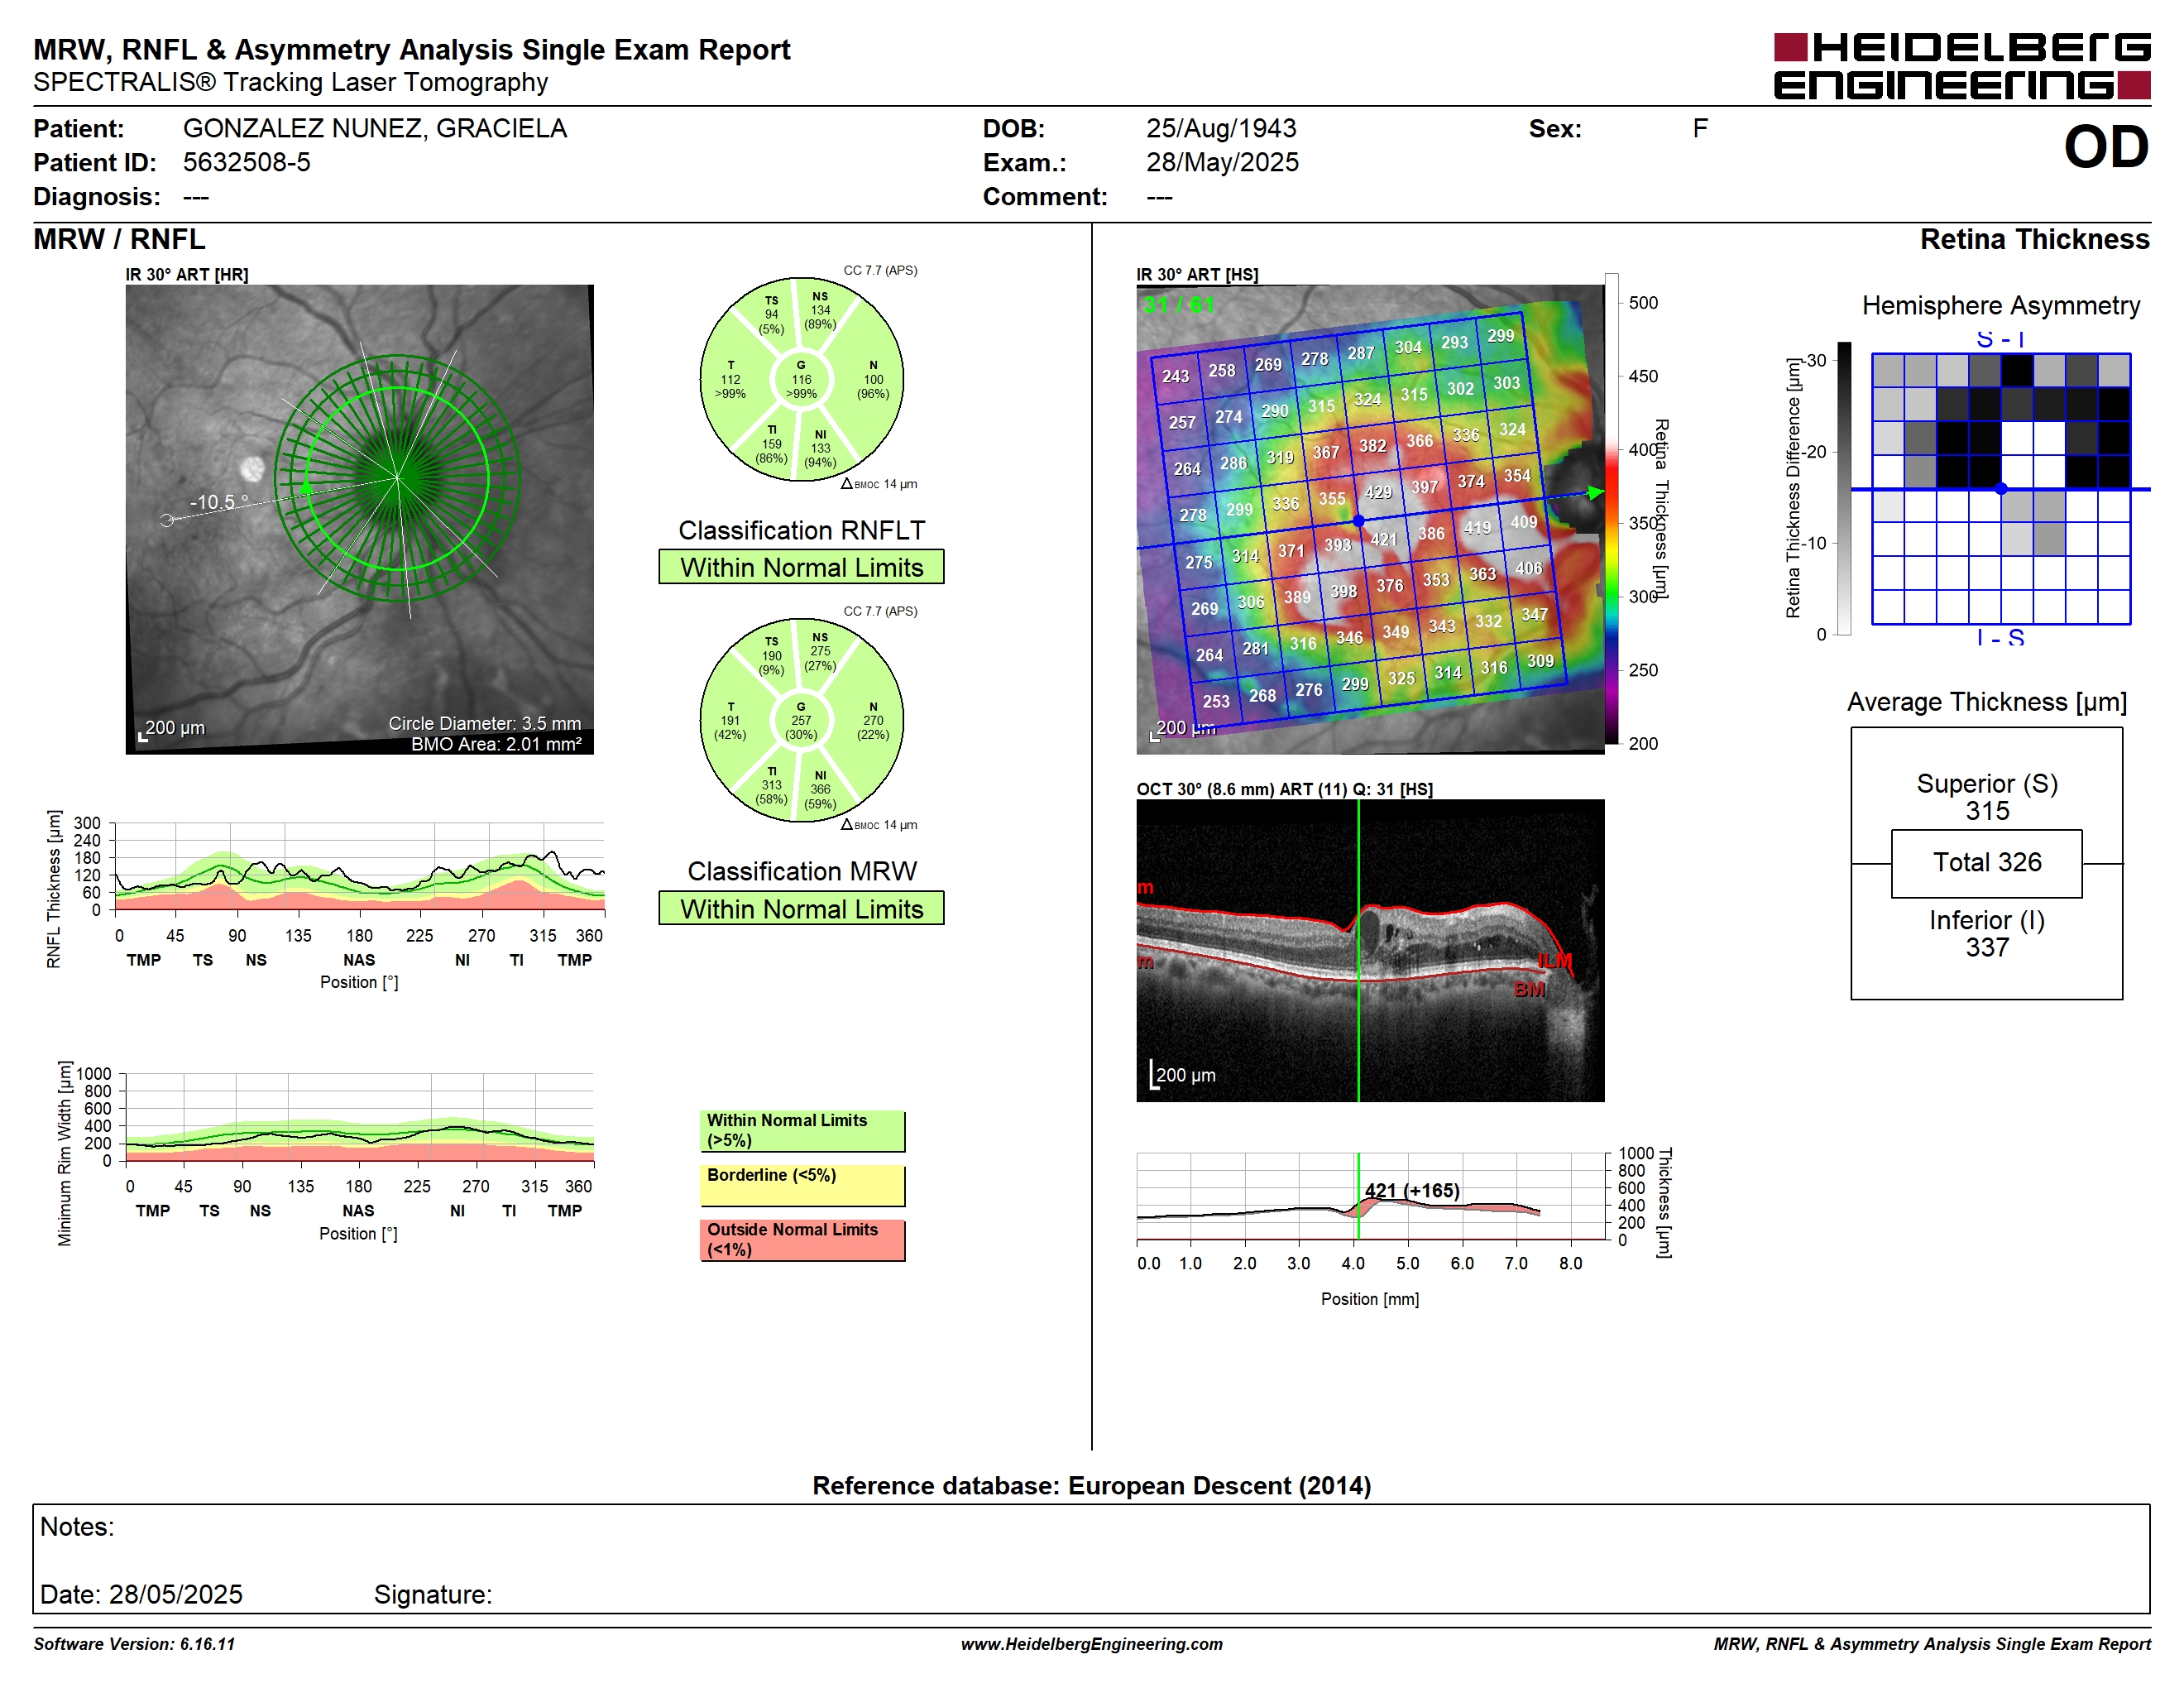Click the RNFLT Within Normal Limits classification box
Screen dimensions: 2184x1688
[801, 567]
